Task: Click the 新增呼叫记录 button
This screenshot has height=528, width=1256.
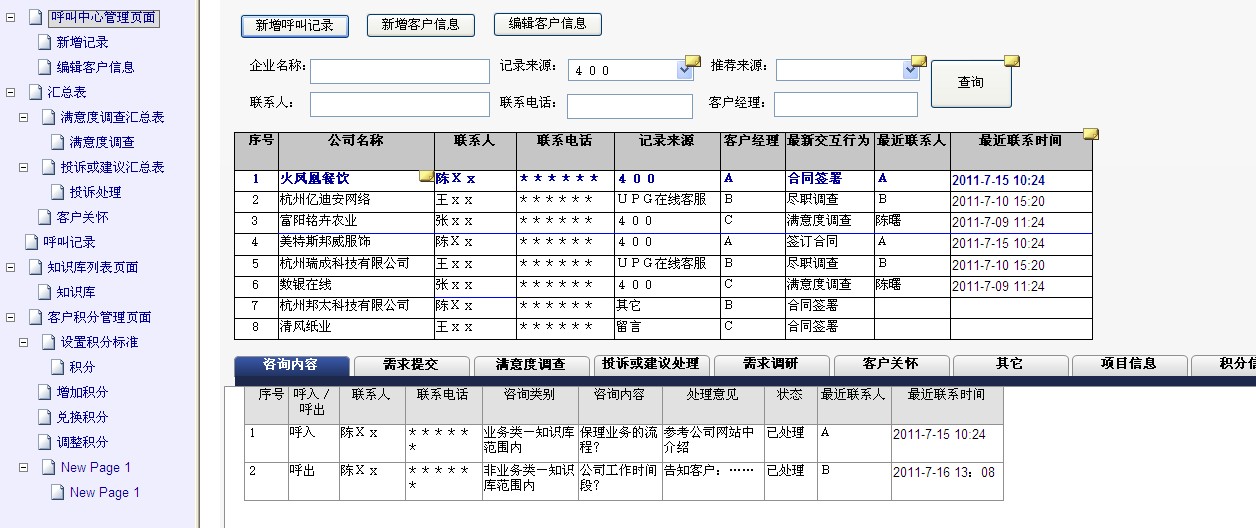Action: 295,26
